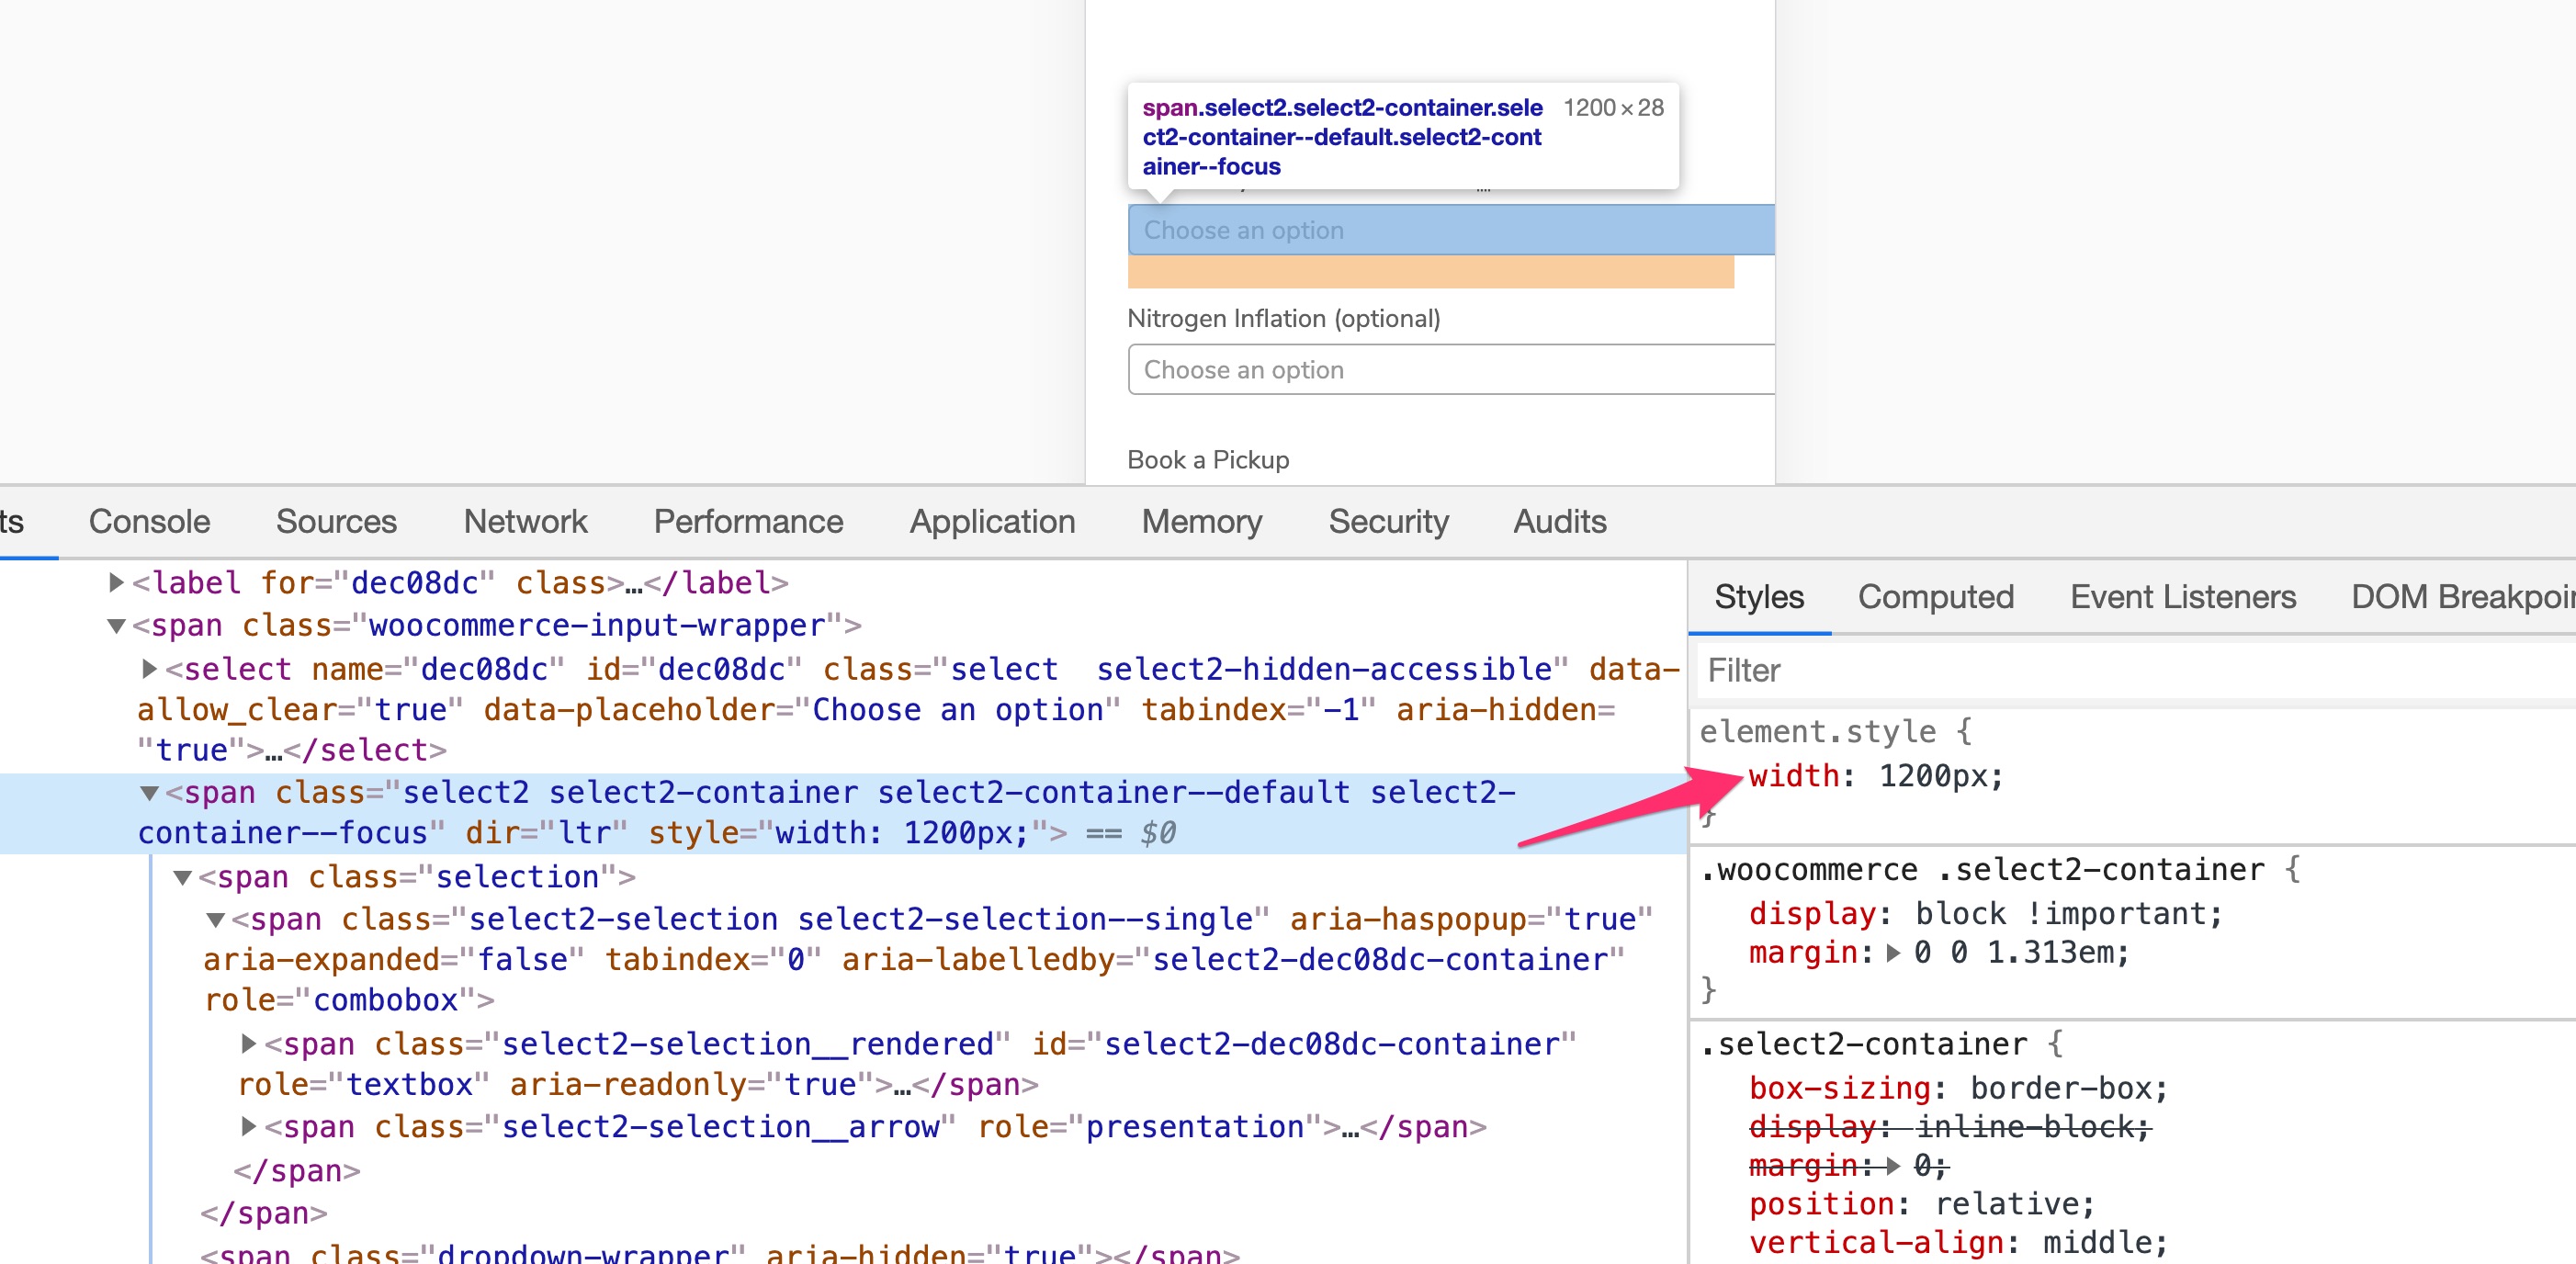The height and width of the screenshot is (1264, 2576).
Task: Click the struck-through display inline-block declaration
Action: pyautogui.click(x=1950, y=1126)
